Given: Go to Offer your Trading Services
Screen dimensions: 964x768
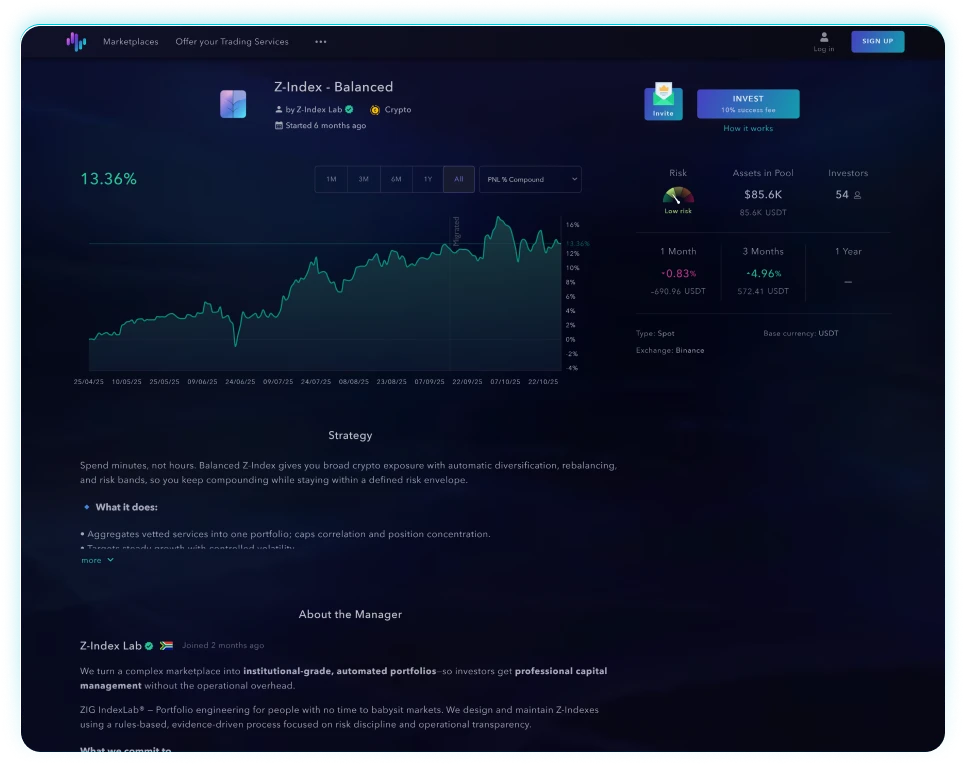Looking at the screenshot, I should (x=232, y=42).
